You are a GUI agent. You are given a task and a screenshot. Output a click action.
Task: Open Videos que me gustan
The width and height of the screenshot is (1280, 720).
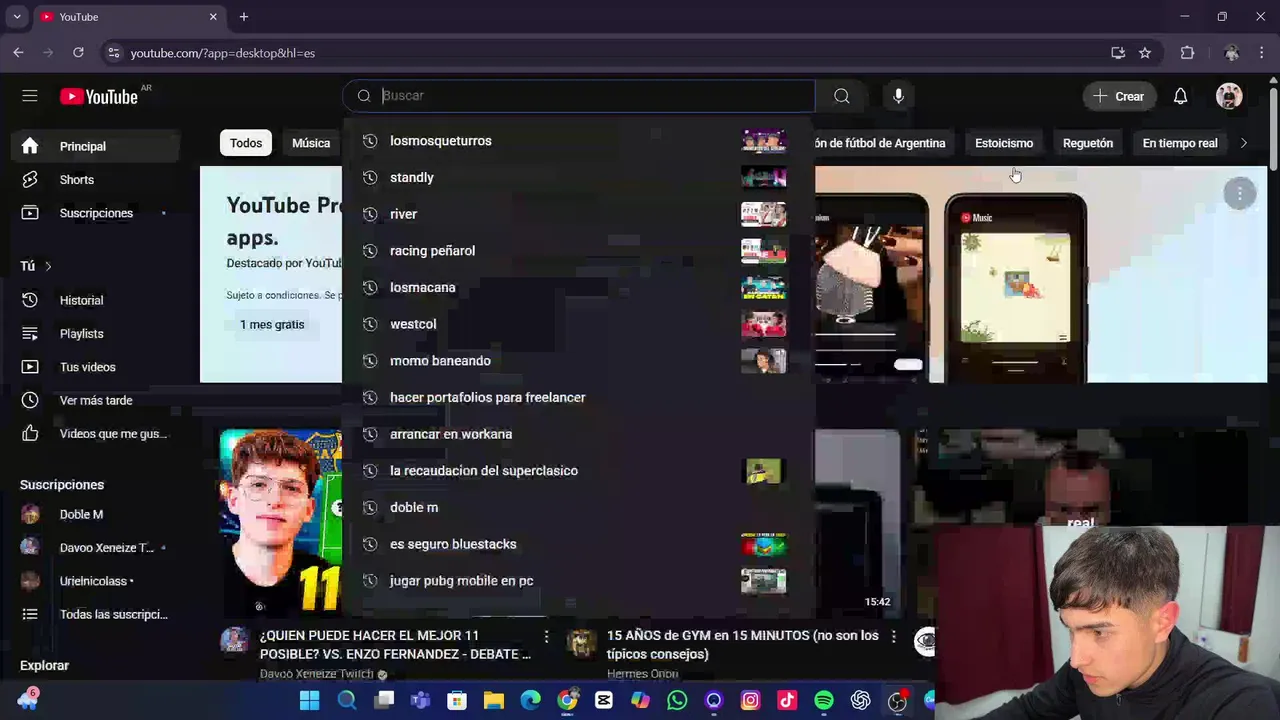coord(98,434)
